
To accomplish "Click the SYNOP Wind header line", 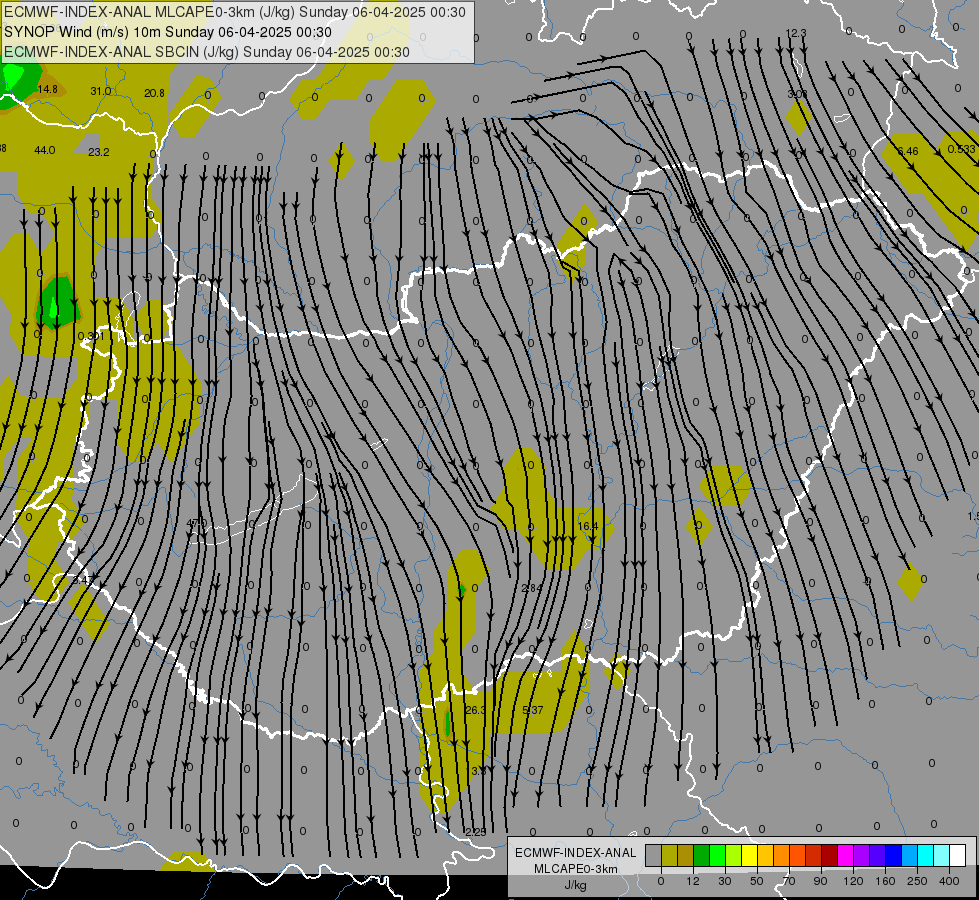I will [x=167, y=32].
